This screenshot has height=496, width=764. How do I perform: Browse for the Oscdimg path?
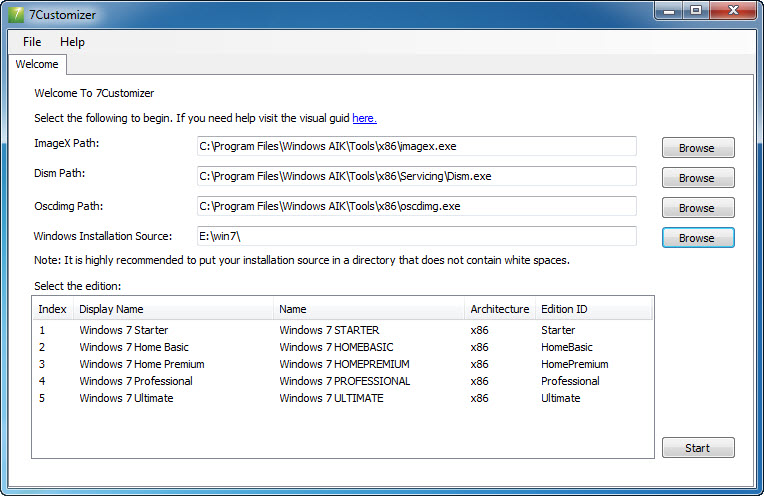[698, 208]
